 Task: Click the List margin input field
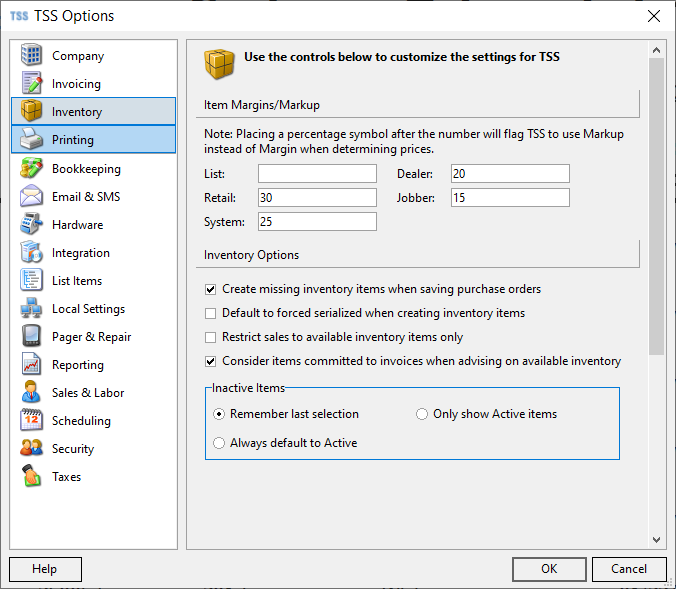tap(317, 174)
